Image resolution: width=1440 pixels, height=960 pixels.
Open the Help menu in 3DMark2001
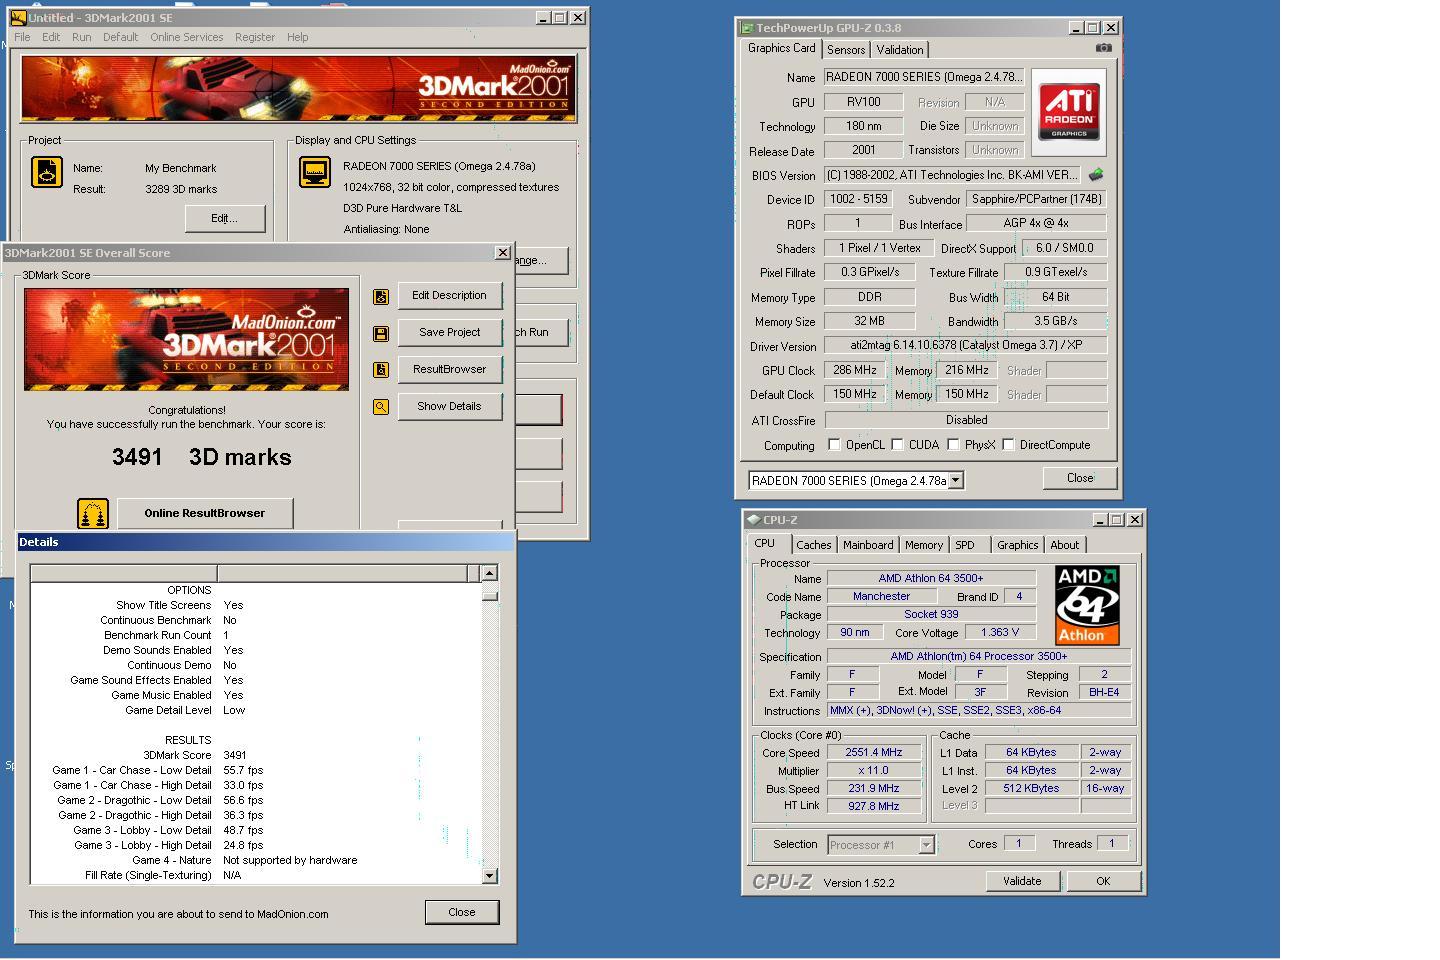298,37
